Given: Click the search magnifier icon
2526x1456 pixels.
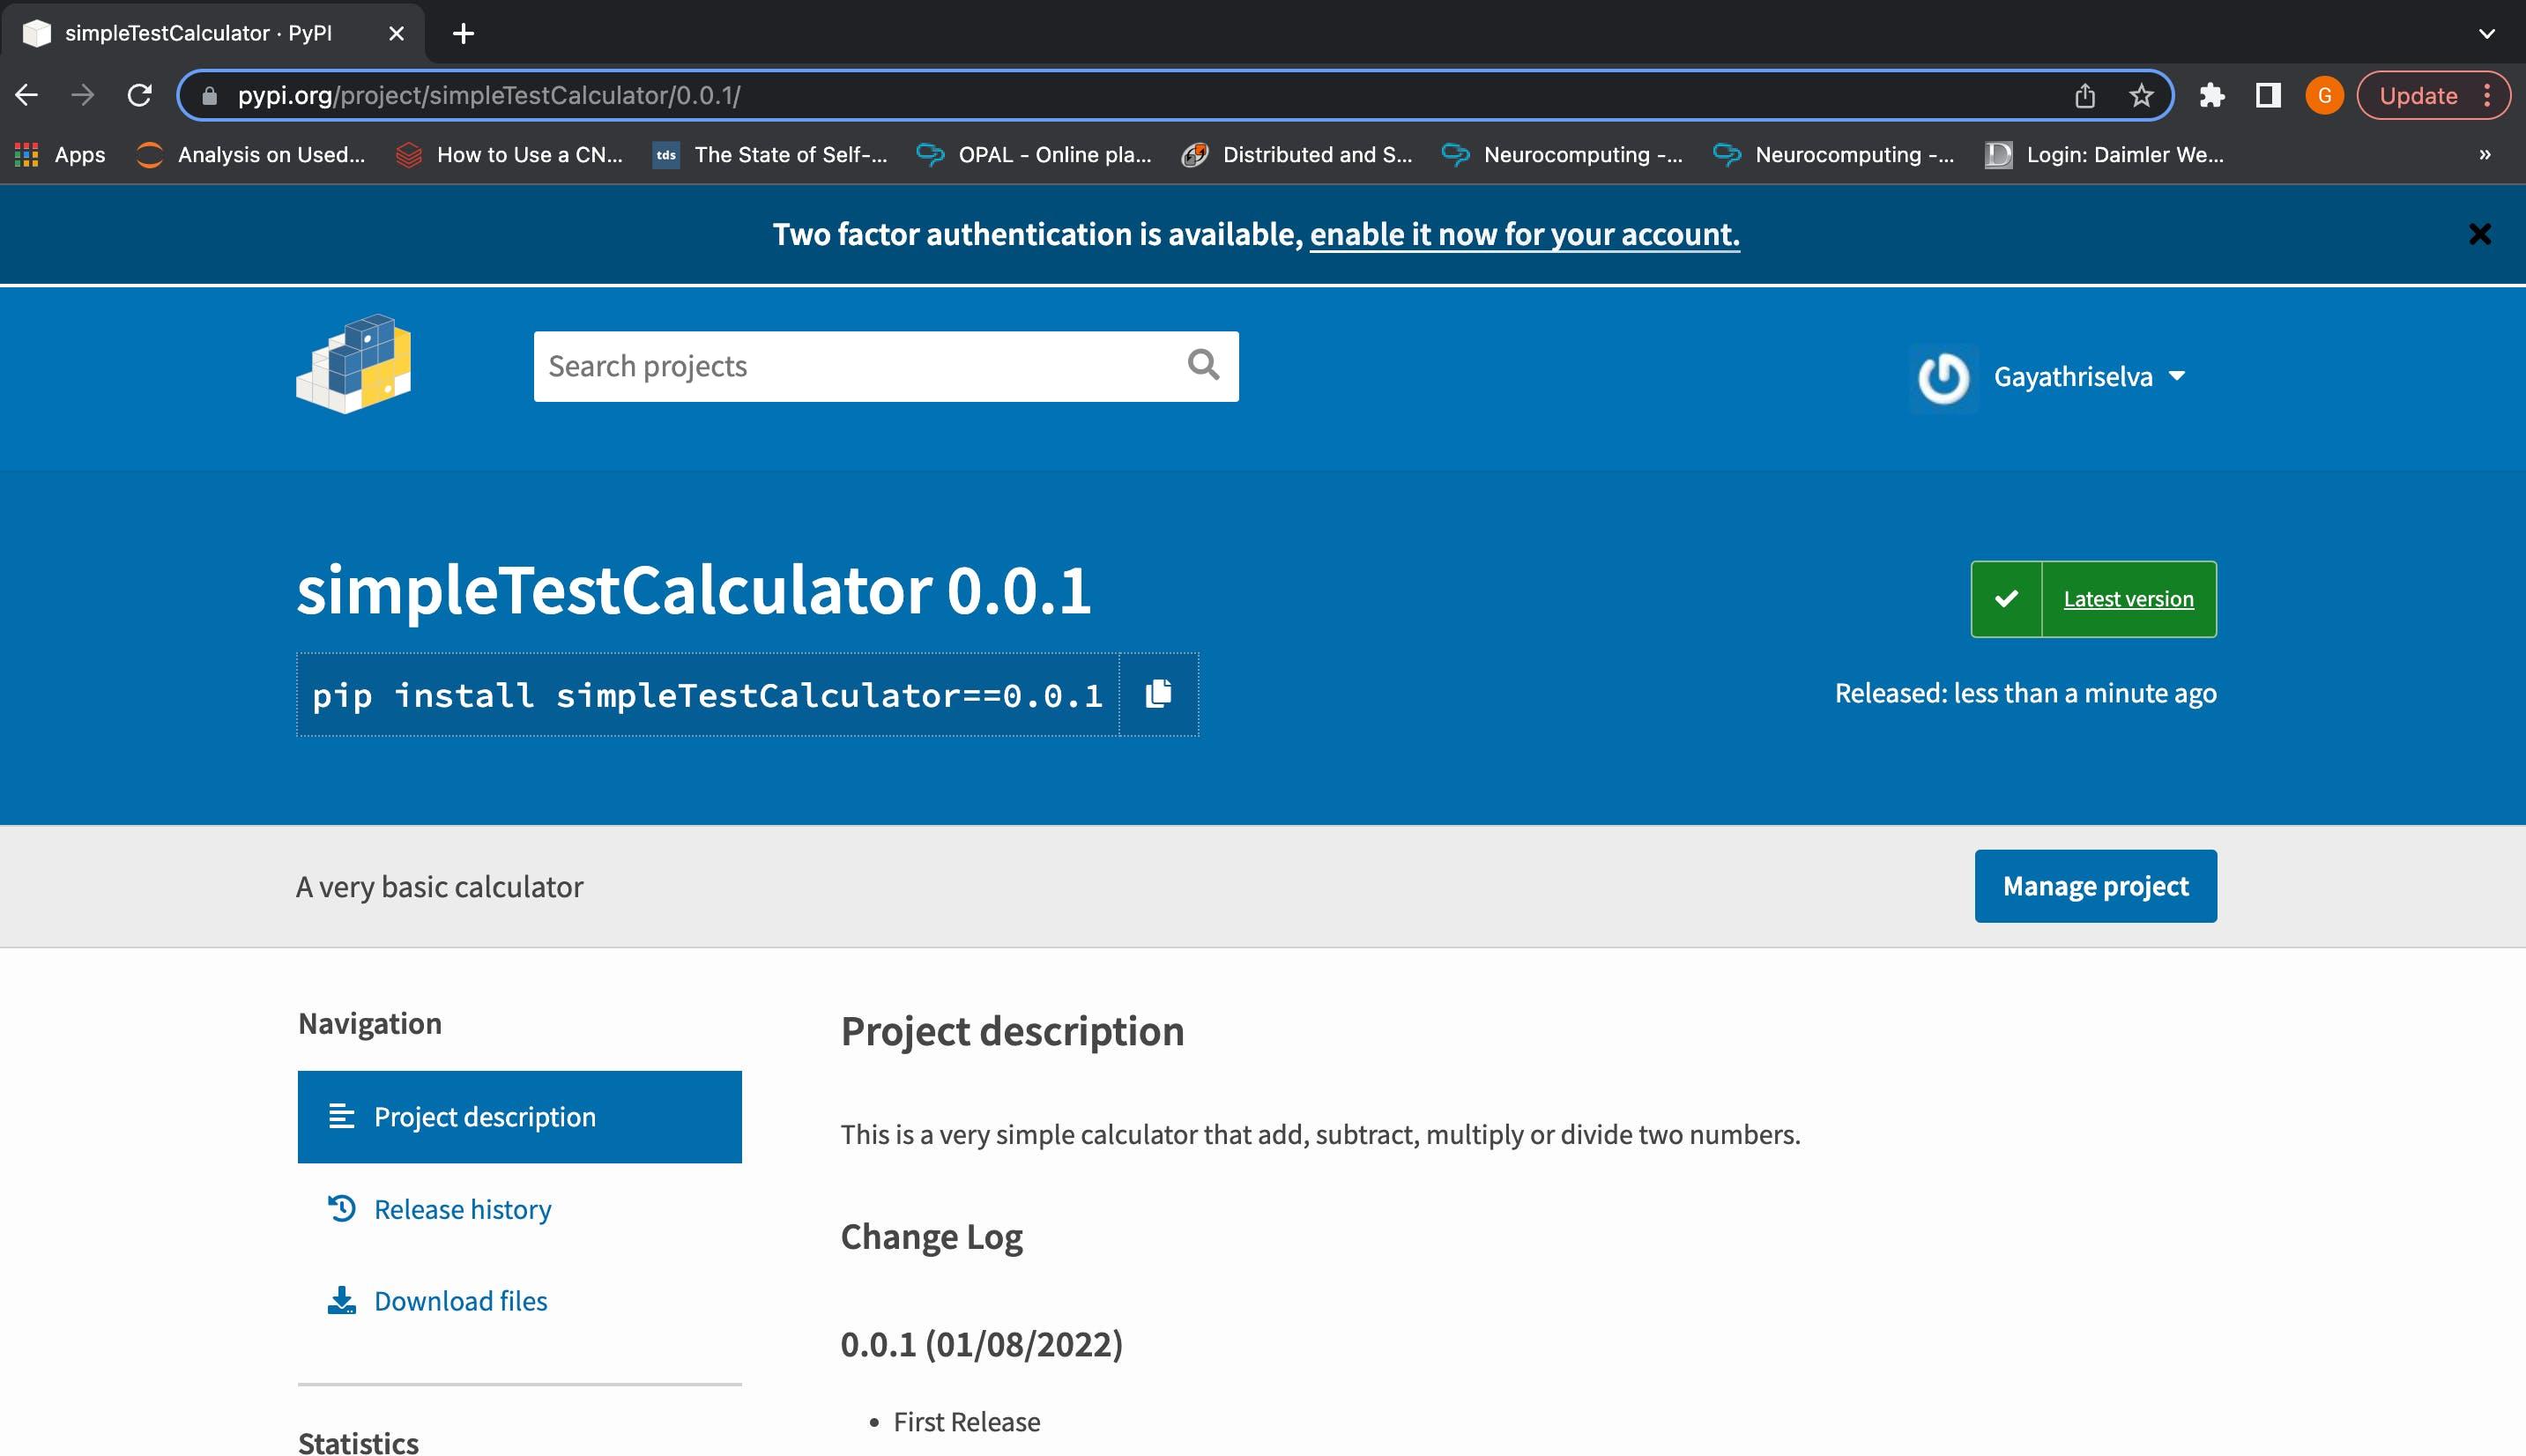Looking at the screenshot, I should 1203,365.
